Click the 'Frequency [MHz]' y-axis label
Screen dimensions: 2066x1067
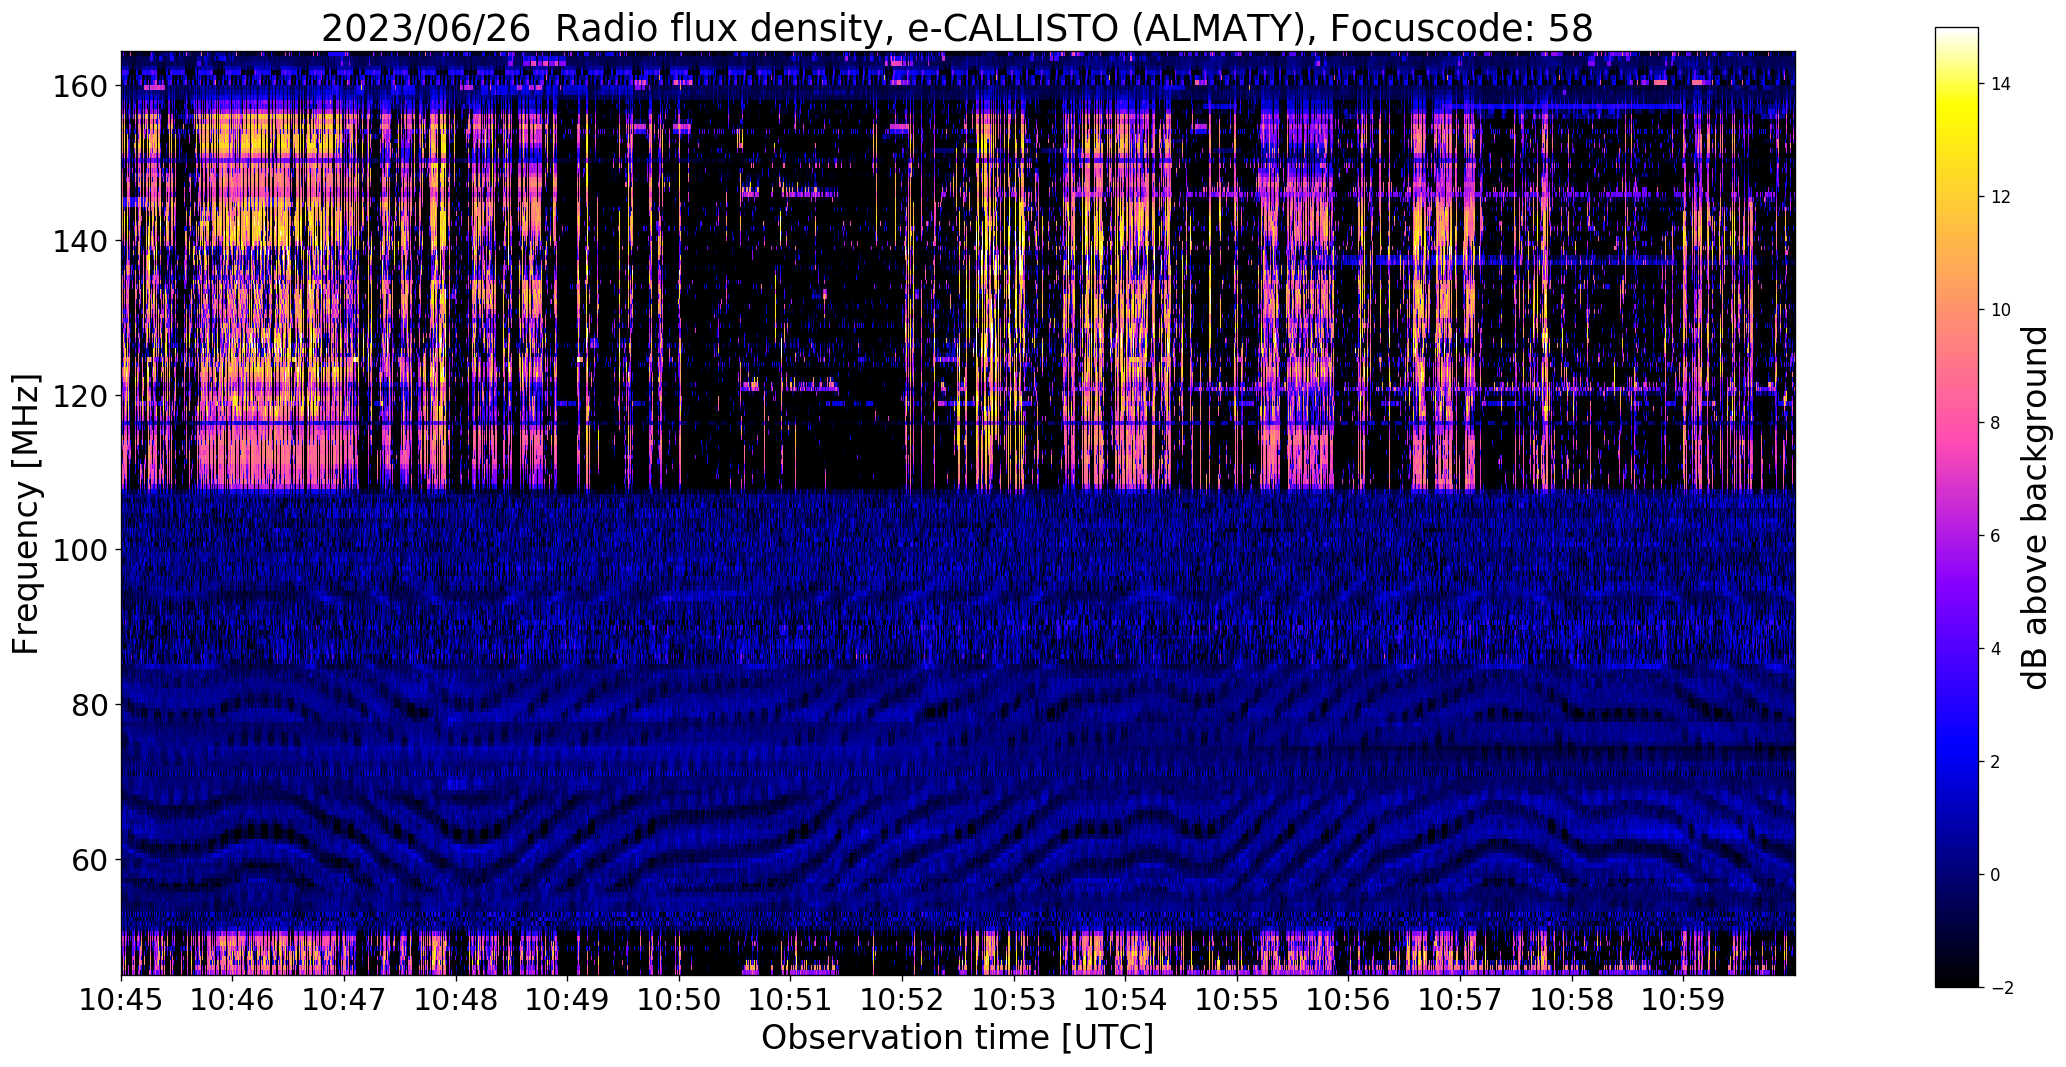point(26,514)
